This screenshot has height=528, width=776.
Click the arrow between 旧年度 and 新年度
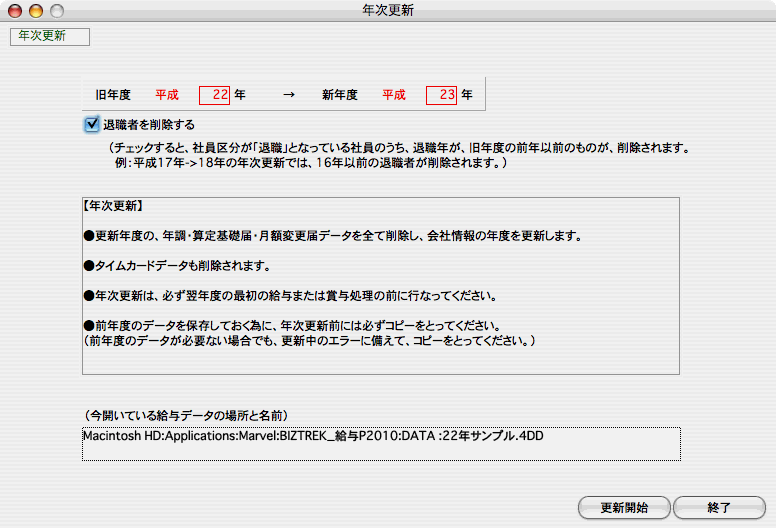click(x=289, y=95)
